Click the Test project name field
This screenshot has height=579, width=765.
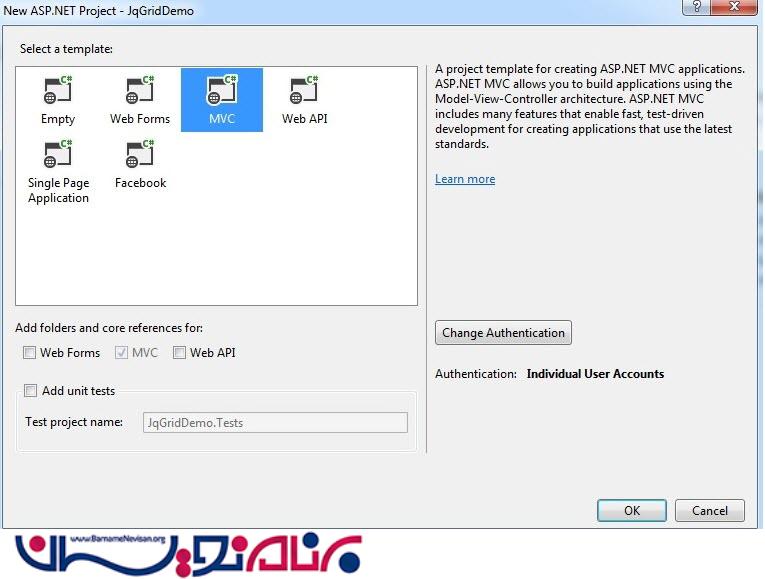275,422
